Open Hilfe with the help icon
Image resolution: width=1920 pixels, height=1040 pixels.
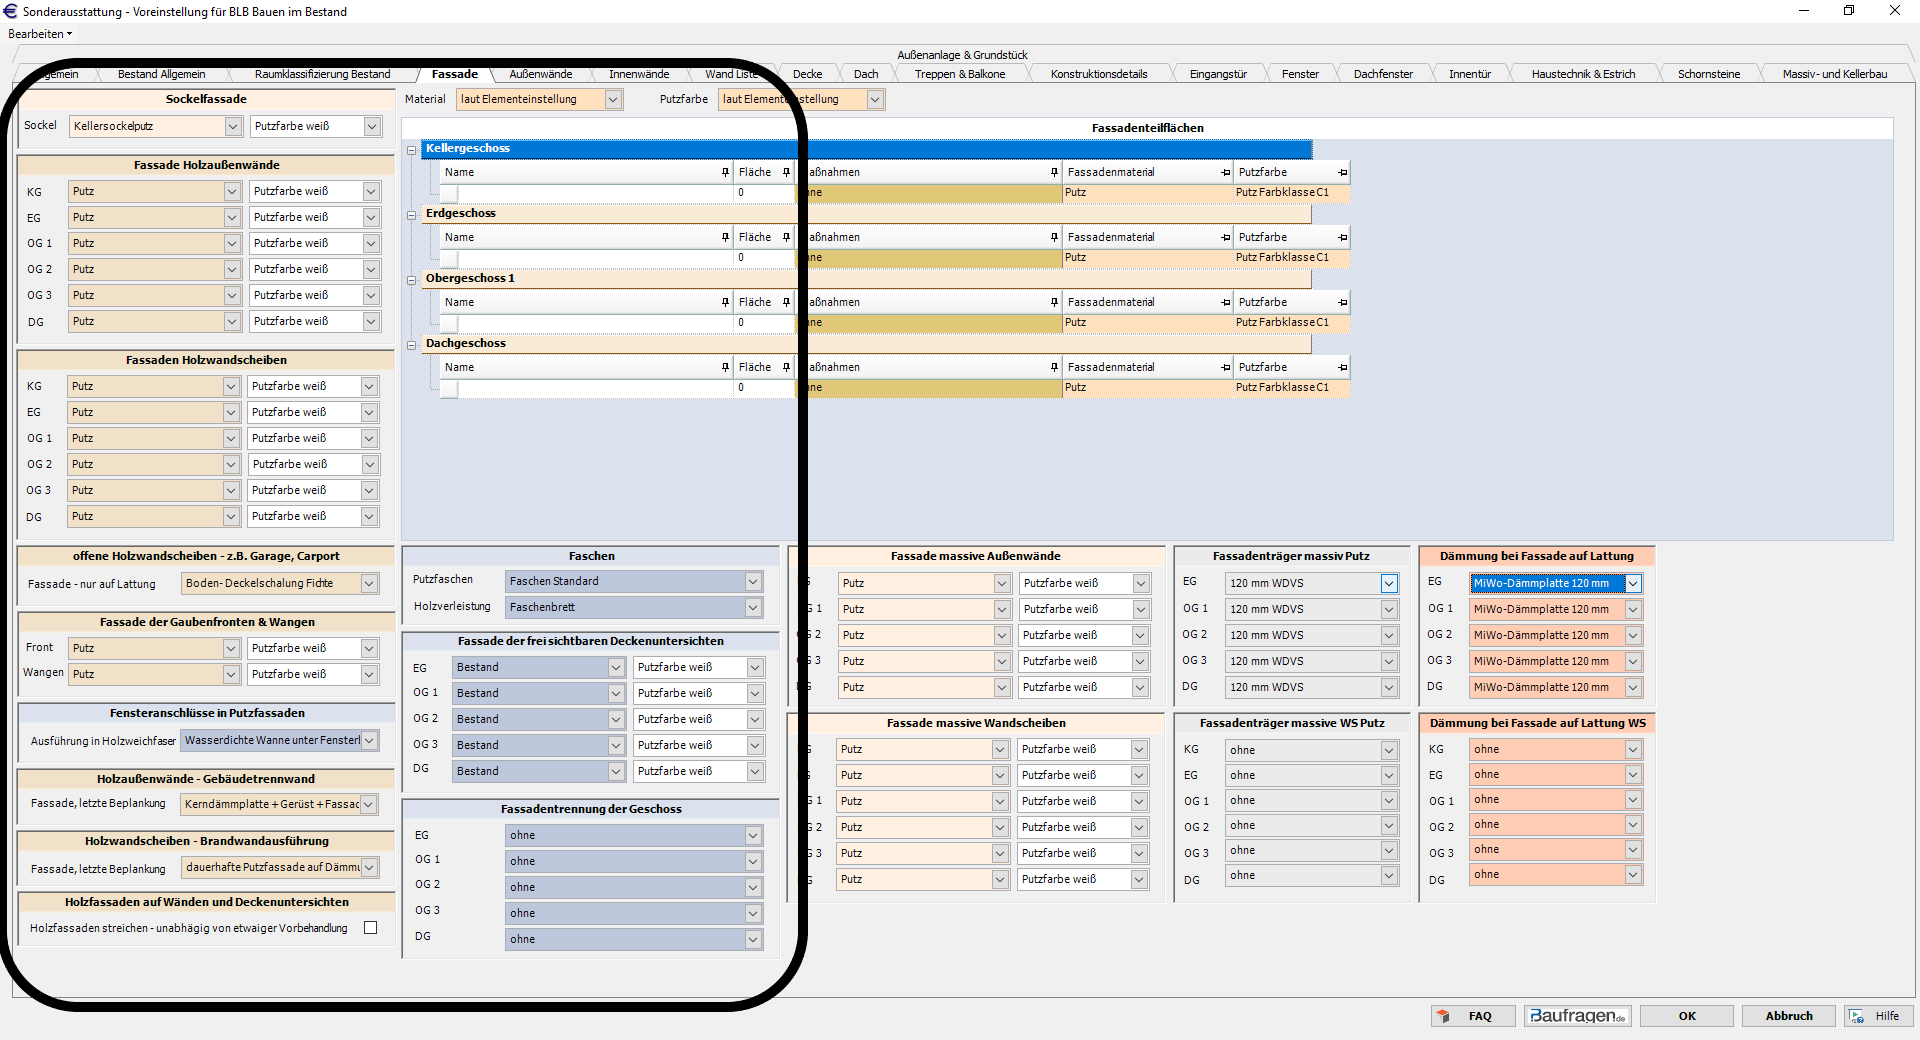click(x=1877, y=1016)
